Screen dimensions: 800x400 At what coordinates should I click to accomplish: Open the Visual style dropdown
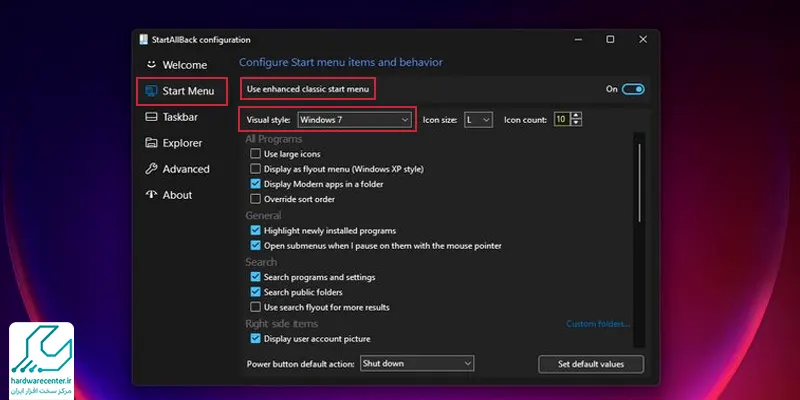(x=355, y=120)
